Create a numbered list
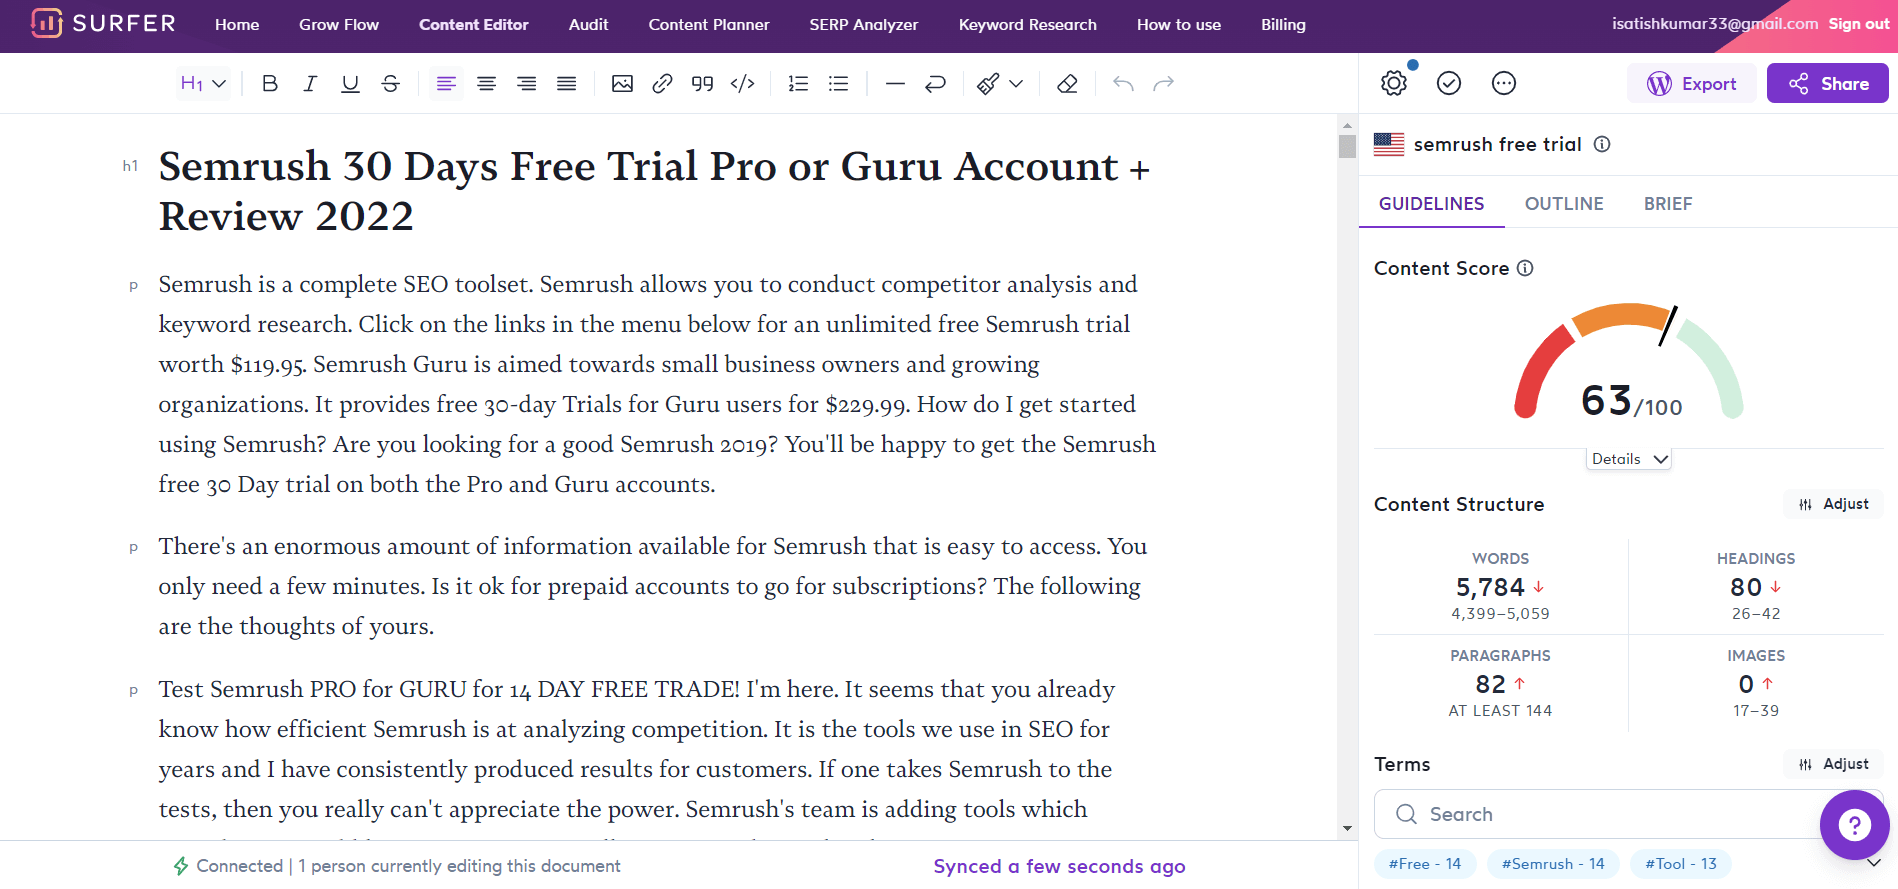 point(798,84)
